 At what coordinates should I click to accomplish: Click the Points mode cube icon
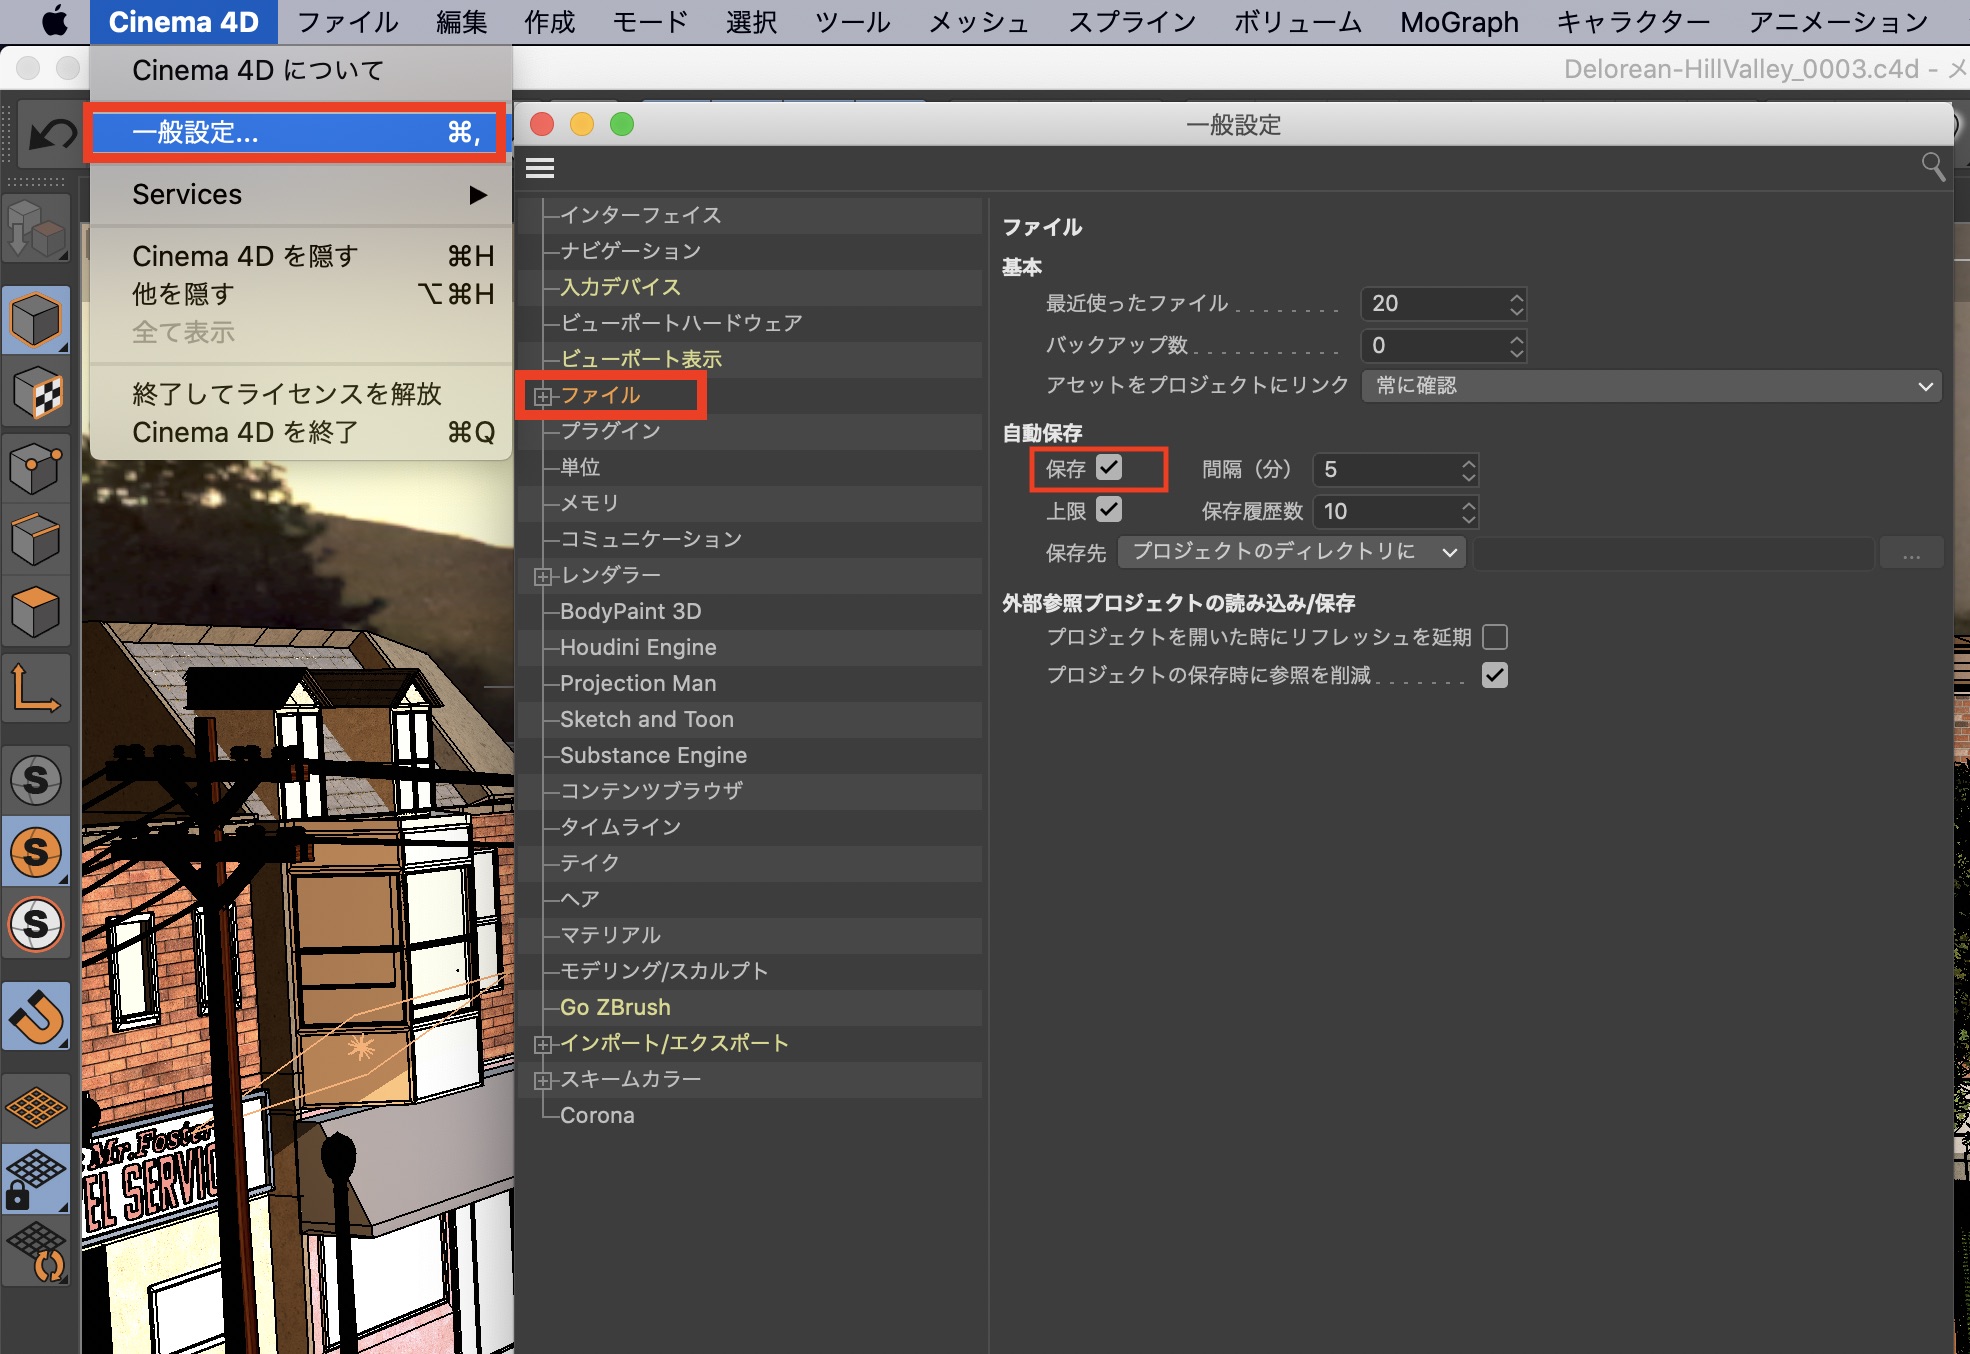(x=36, y=467)
